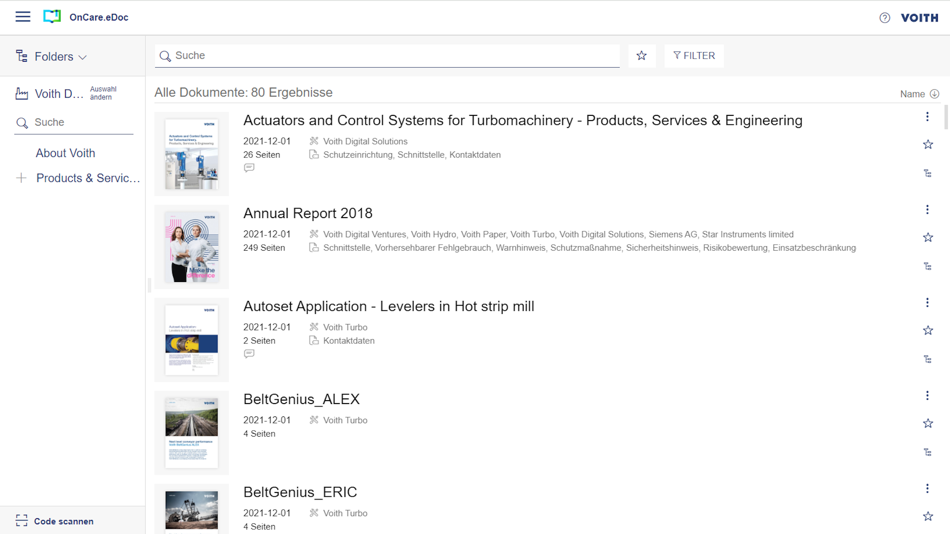Open the hamburger main menu
Image resolution: width=950 pixels, height=534 pixels.
(23, 16)
